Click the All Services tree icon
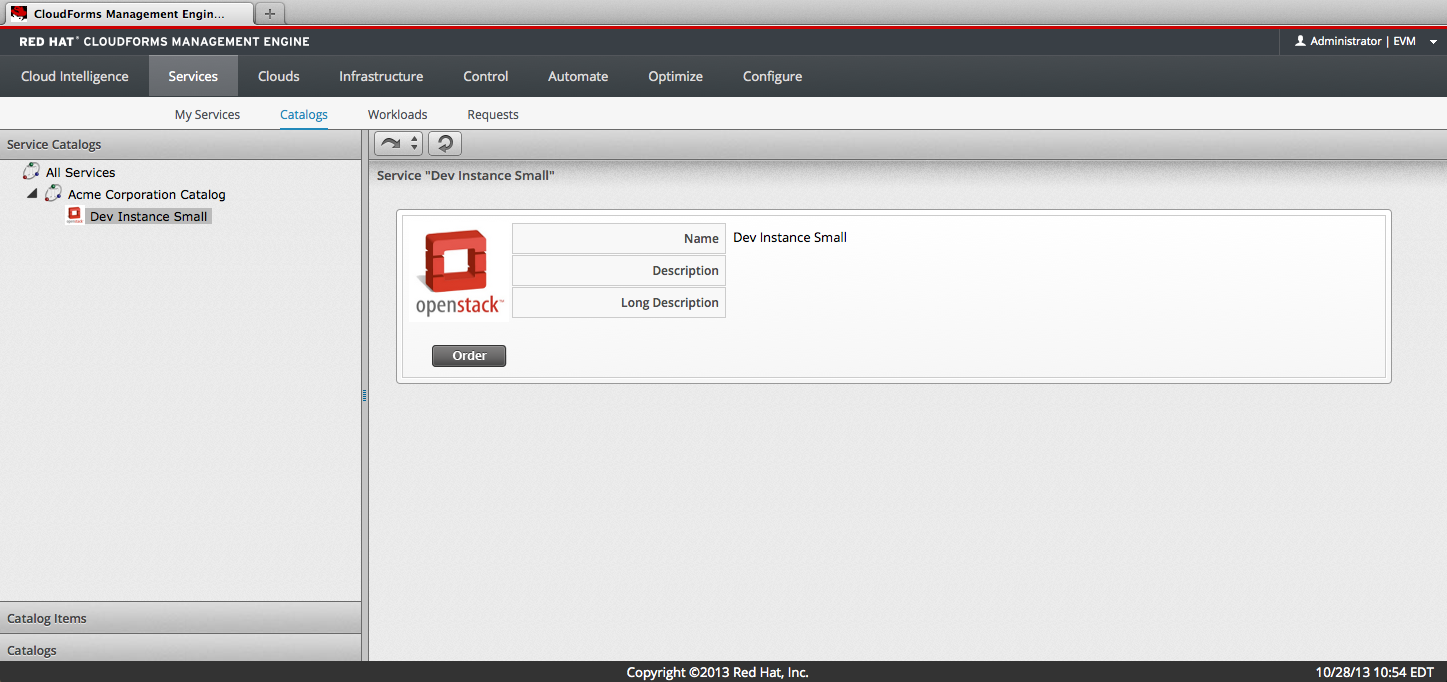The width and height of the screenshot is (1447, 682). [31, 172]
